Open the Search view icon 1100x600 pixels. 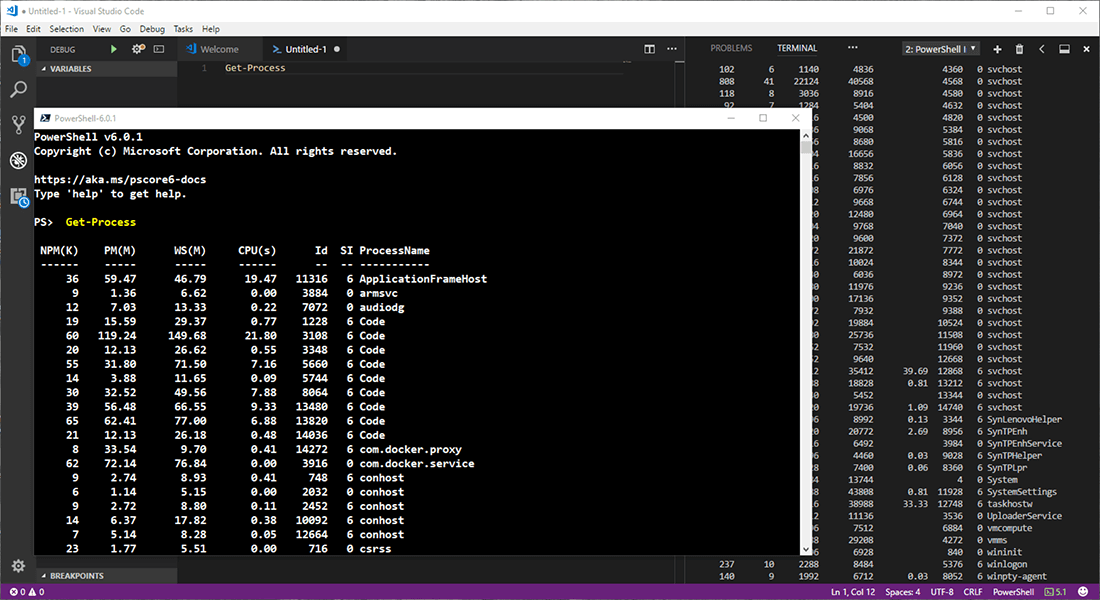[18, 90]
